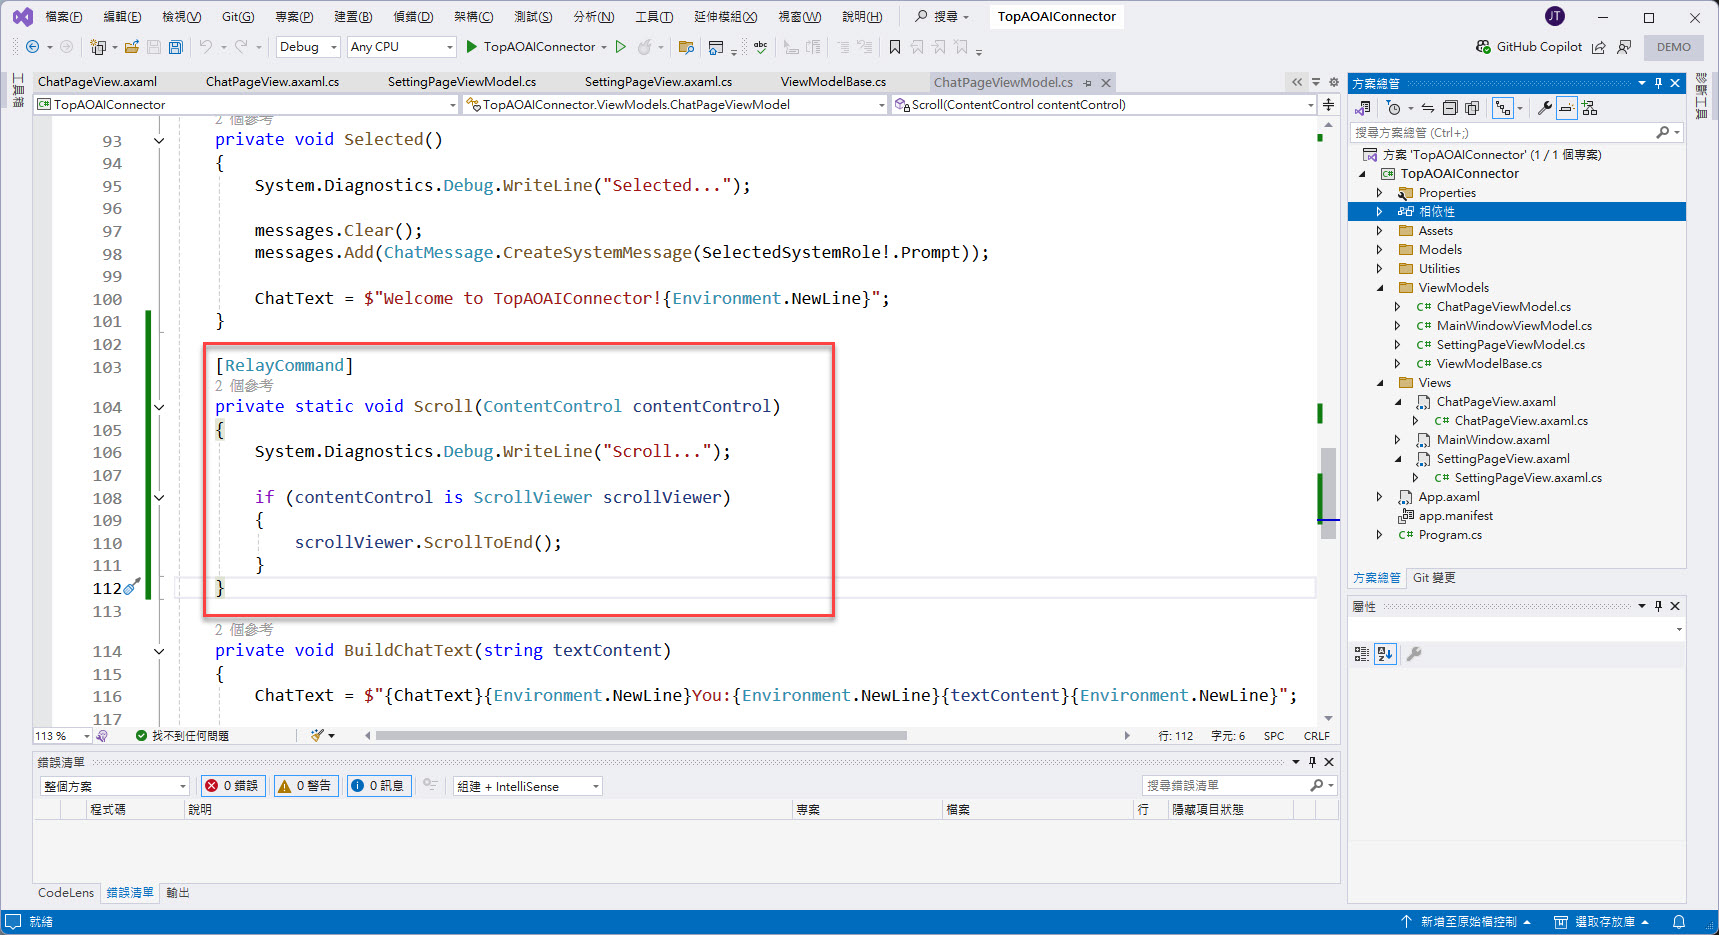Screen dimensions: 1719x935
Task: Open the Build + IntelliSense dropdown in Error List
Action: pos(528,786)
